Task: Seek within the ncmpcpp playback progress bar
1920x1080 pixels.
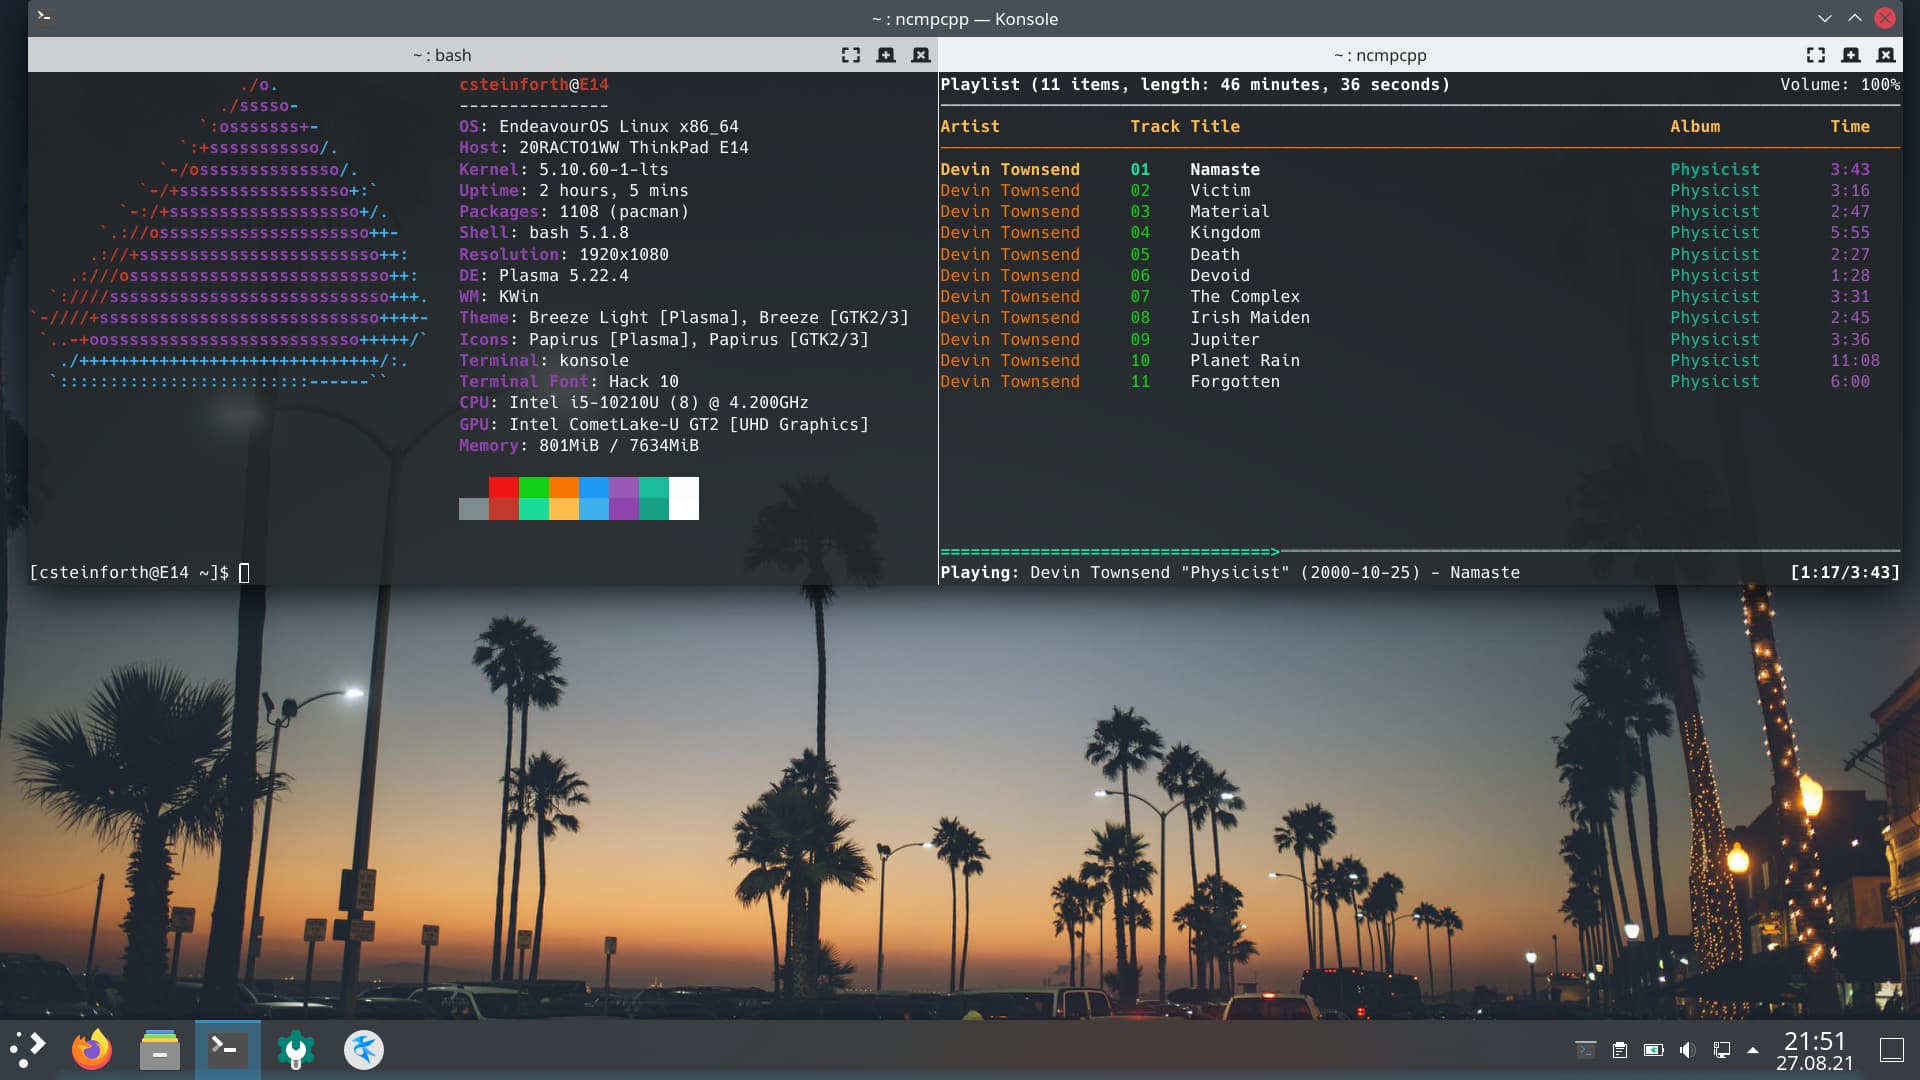Action: click(1420, 551)
